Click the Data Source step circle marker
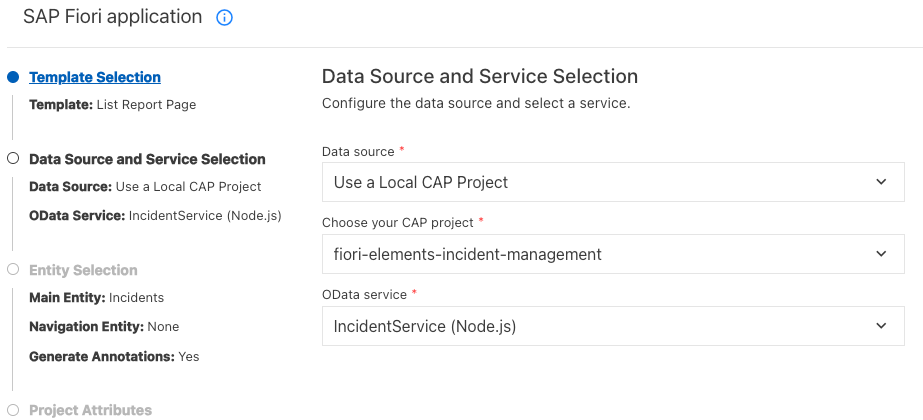The width and height of the screenshot is (923, 420). pos(13,158)
